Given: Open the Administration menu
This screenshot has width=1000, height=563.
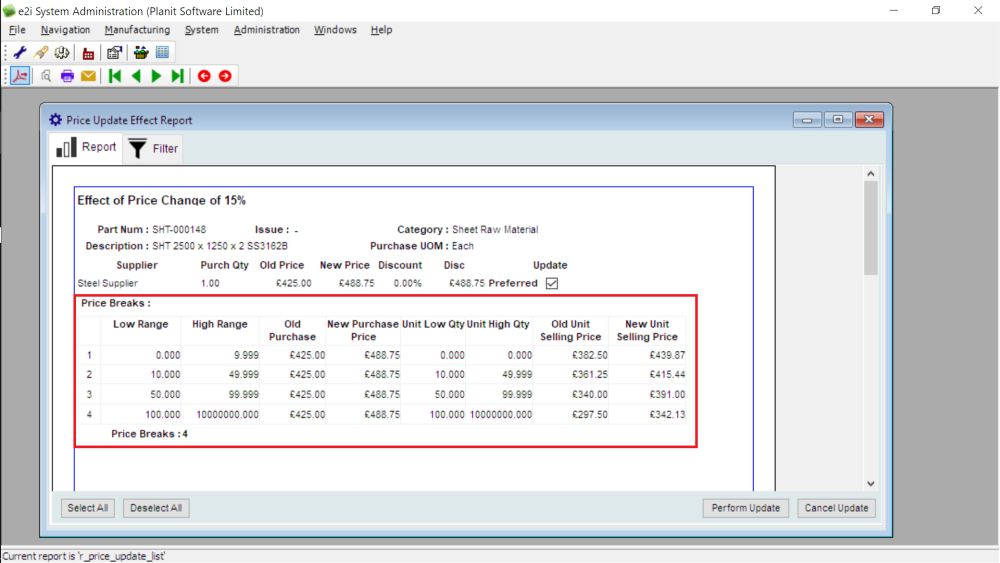Looking at the screenshot, I should 266,30.
